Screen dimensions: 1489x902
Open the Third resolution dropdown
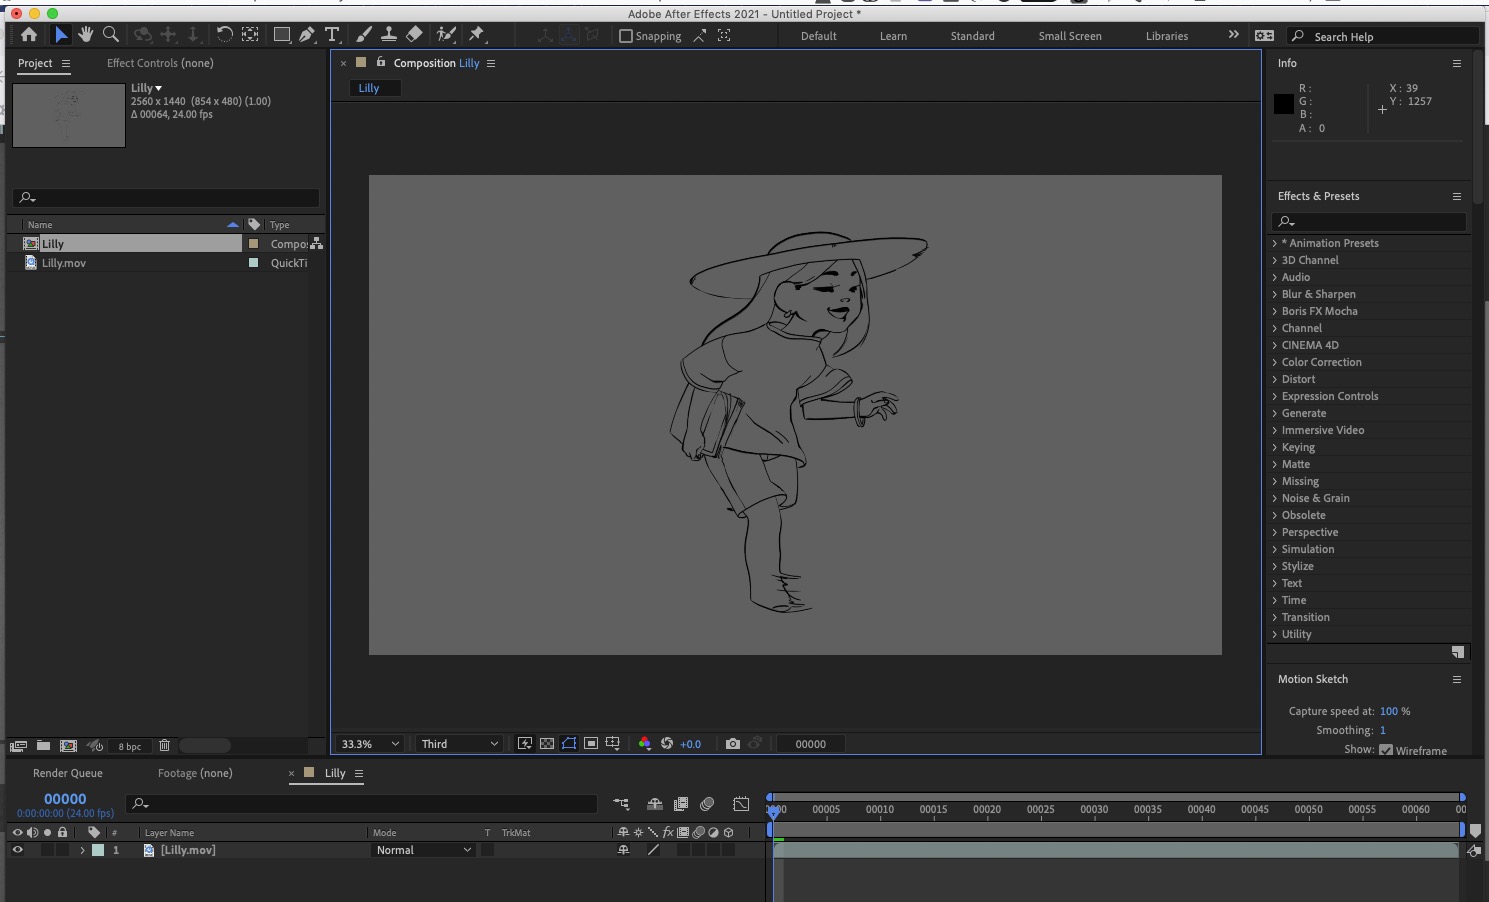coord(460,744)
